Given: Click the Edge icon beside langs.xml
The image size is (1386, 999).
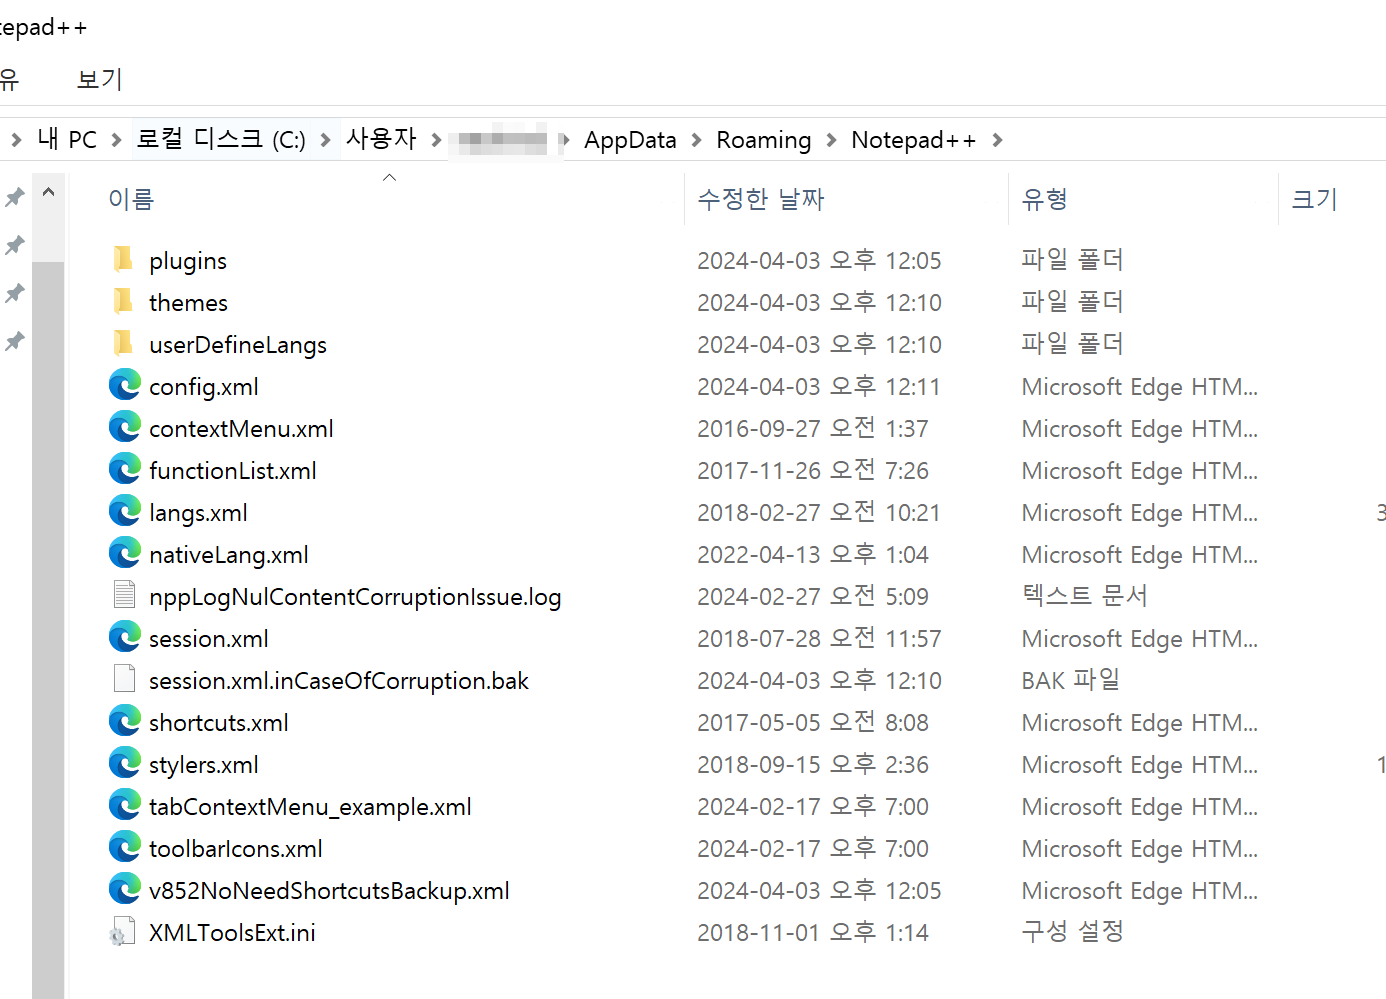Looking at the screenshot, I should [125, 511].
